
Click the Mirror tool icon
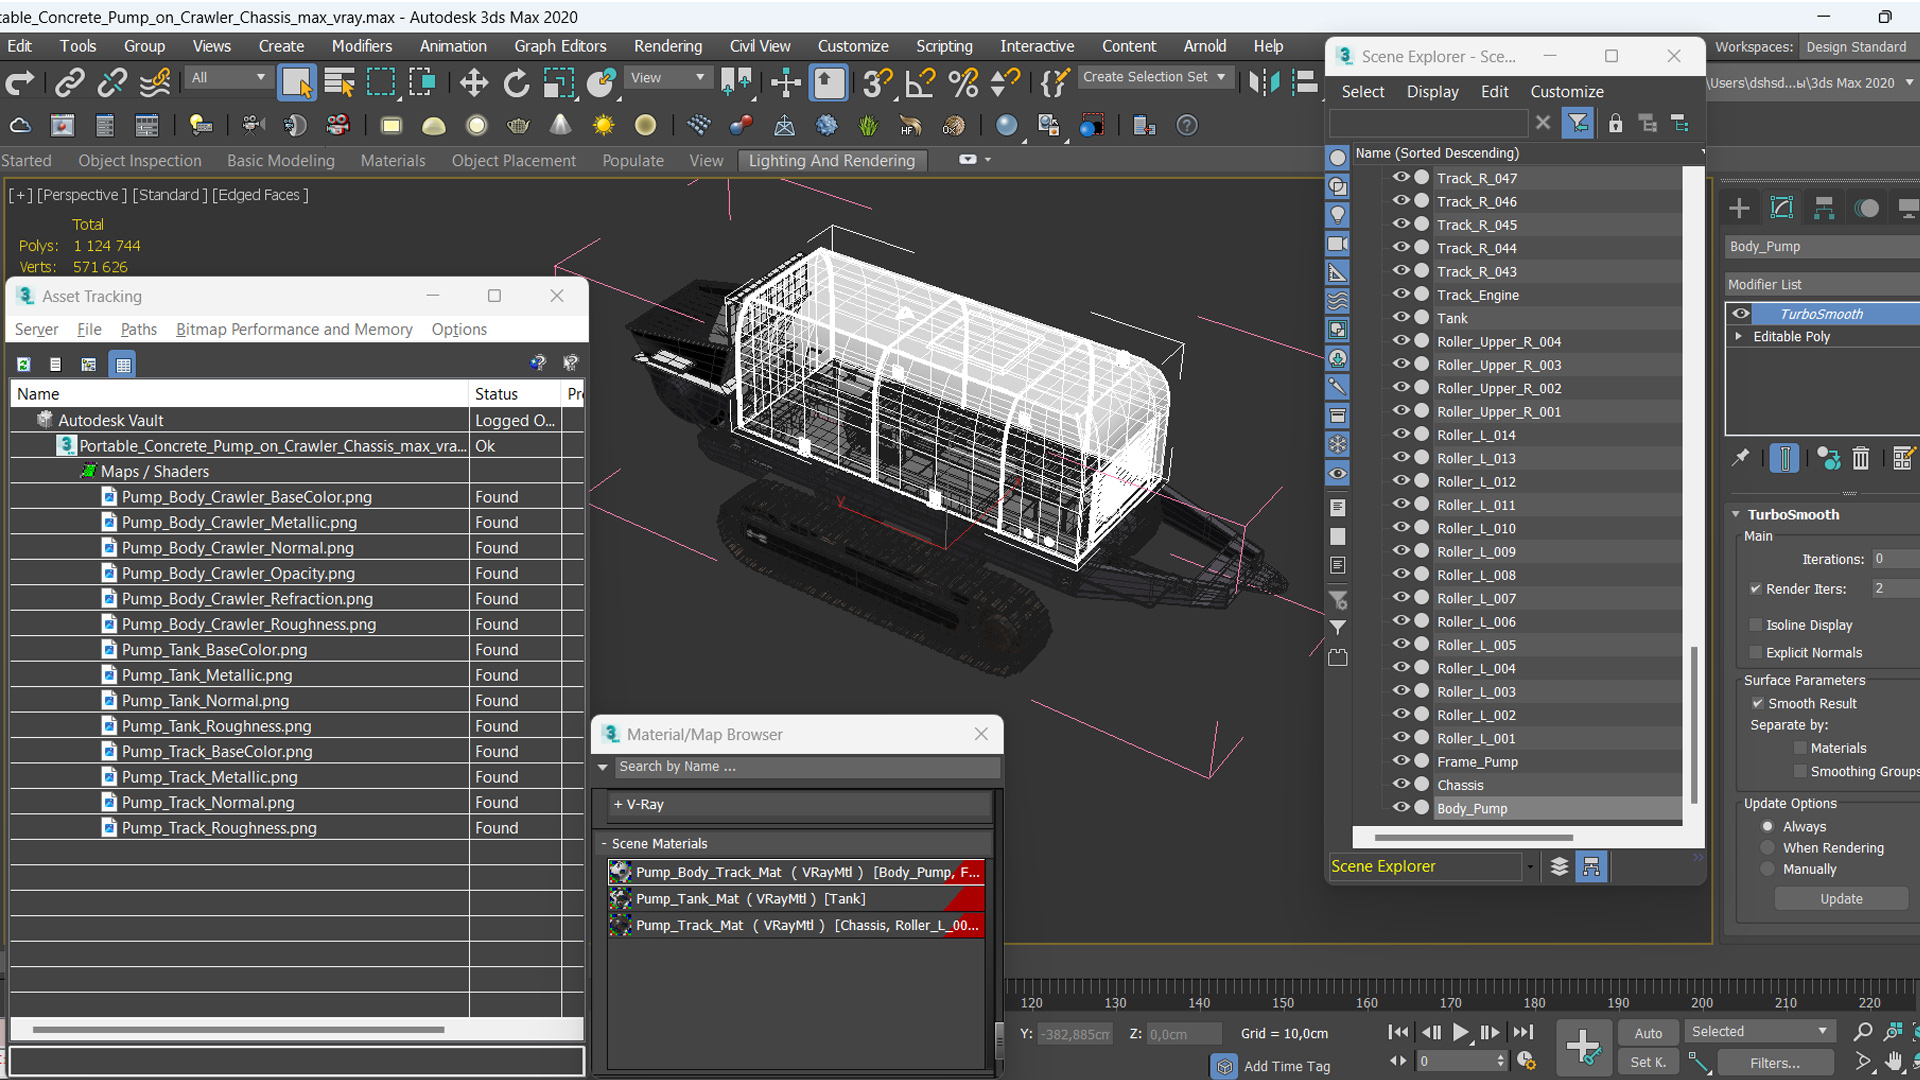[x=1264, y=83]
